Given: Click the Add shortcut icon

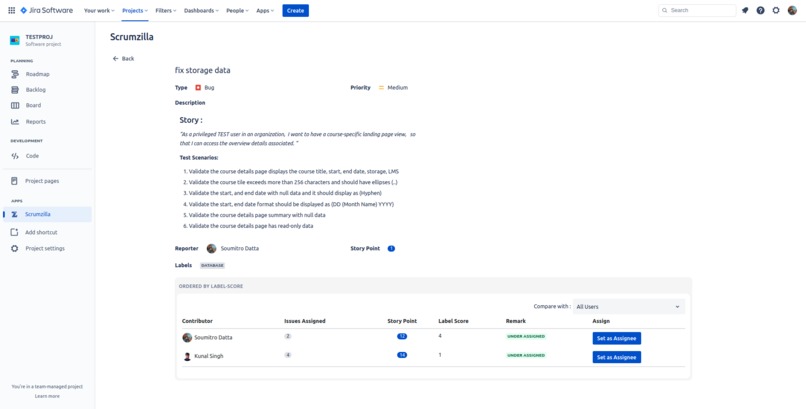Looking at the screenshot, I should [x=14, y=232].
